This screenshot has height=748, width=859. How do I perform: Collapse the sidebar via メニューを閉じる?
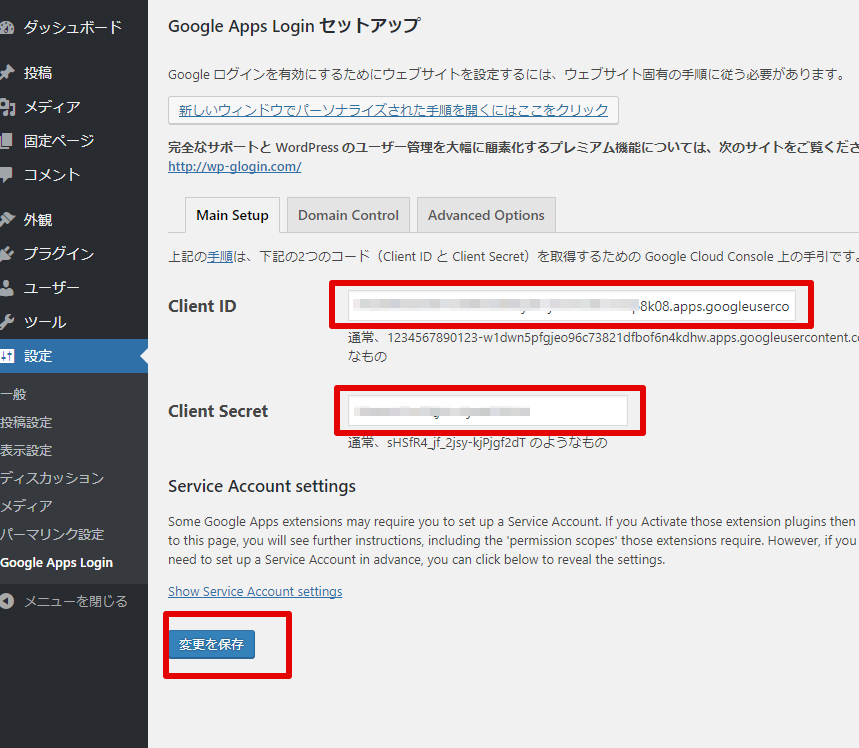(x=76, y=601)
